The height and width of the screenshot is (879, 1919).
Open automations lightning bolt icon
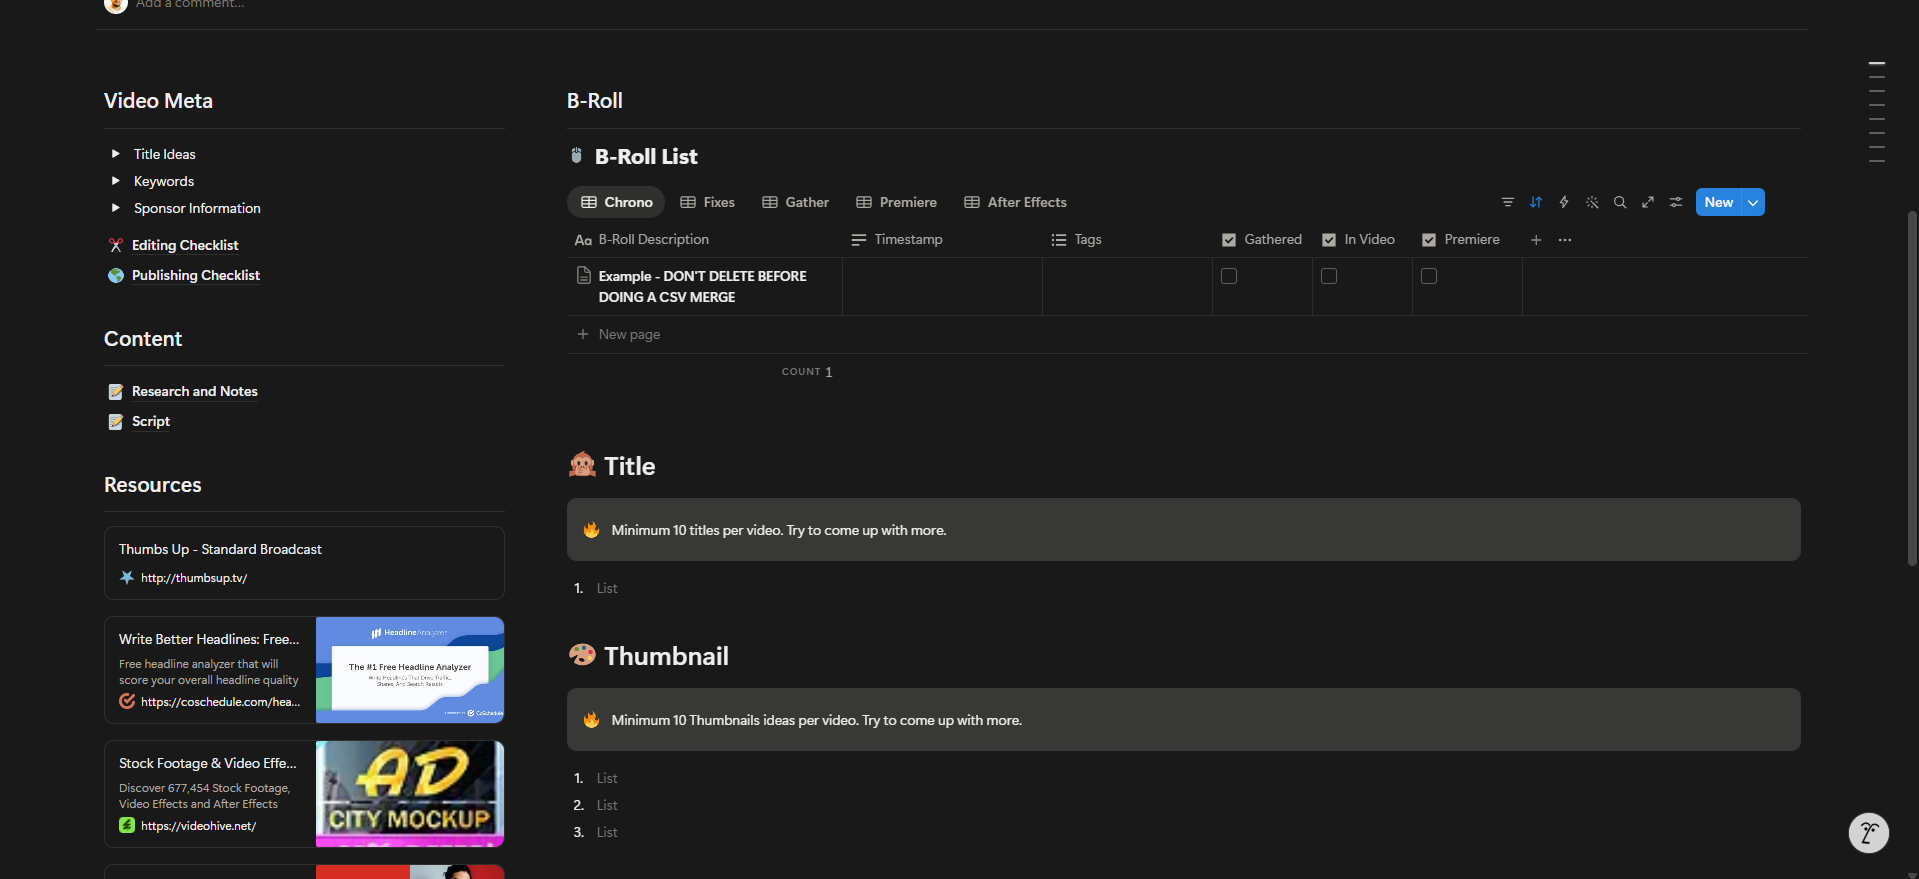[1563, 202]
